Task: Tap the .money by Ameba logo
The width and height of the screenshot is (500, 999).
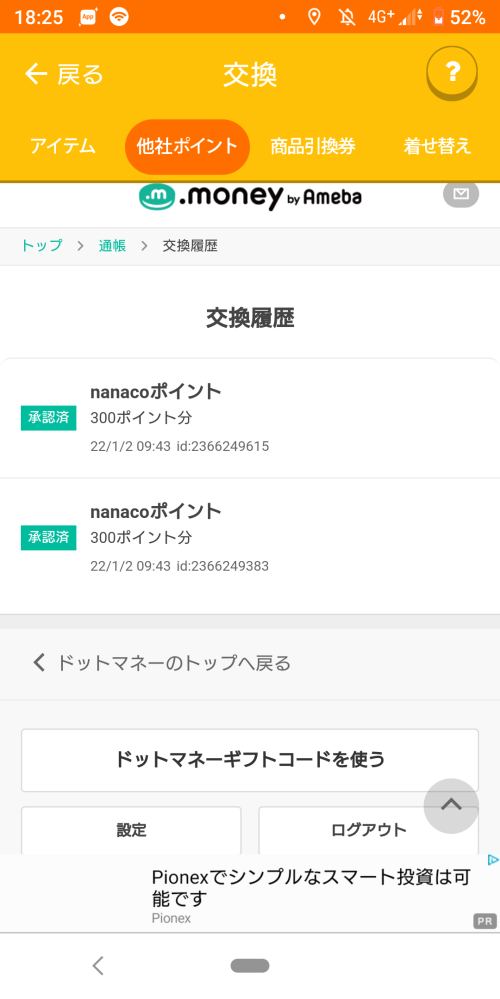Action: pos(250,196)
